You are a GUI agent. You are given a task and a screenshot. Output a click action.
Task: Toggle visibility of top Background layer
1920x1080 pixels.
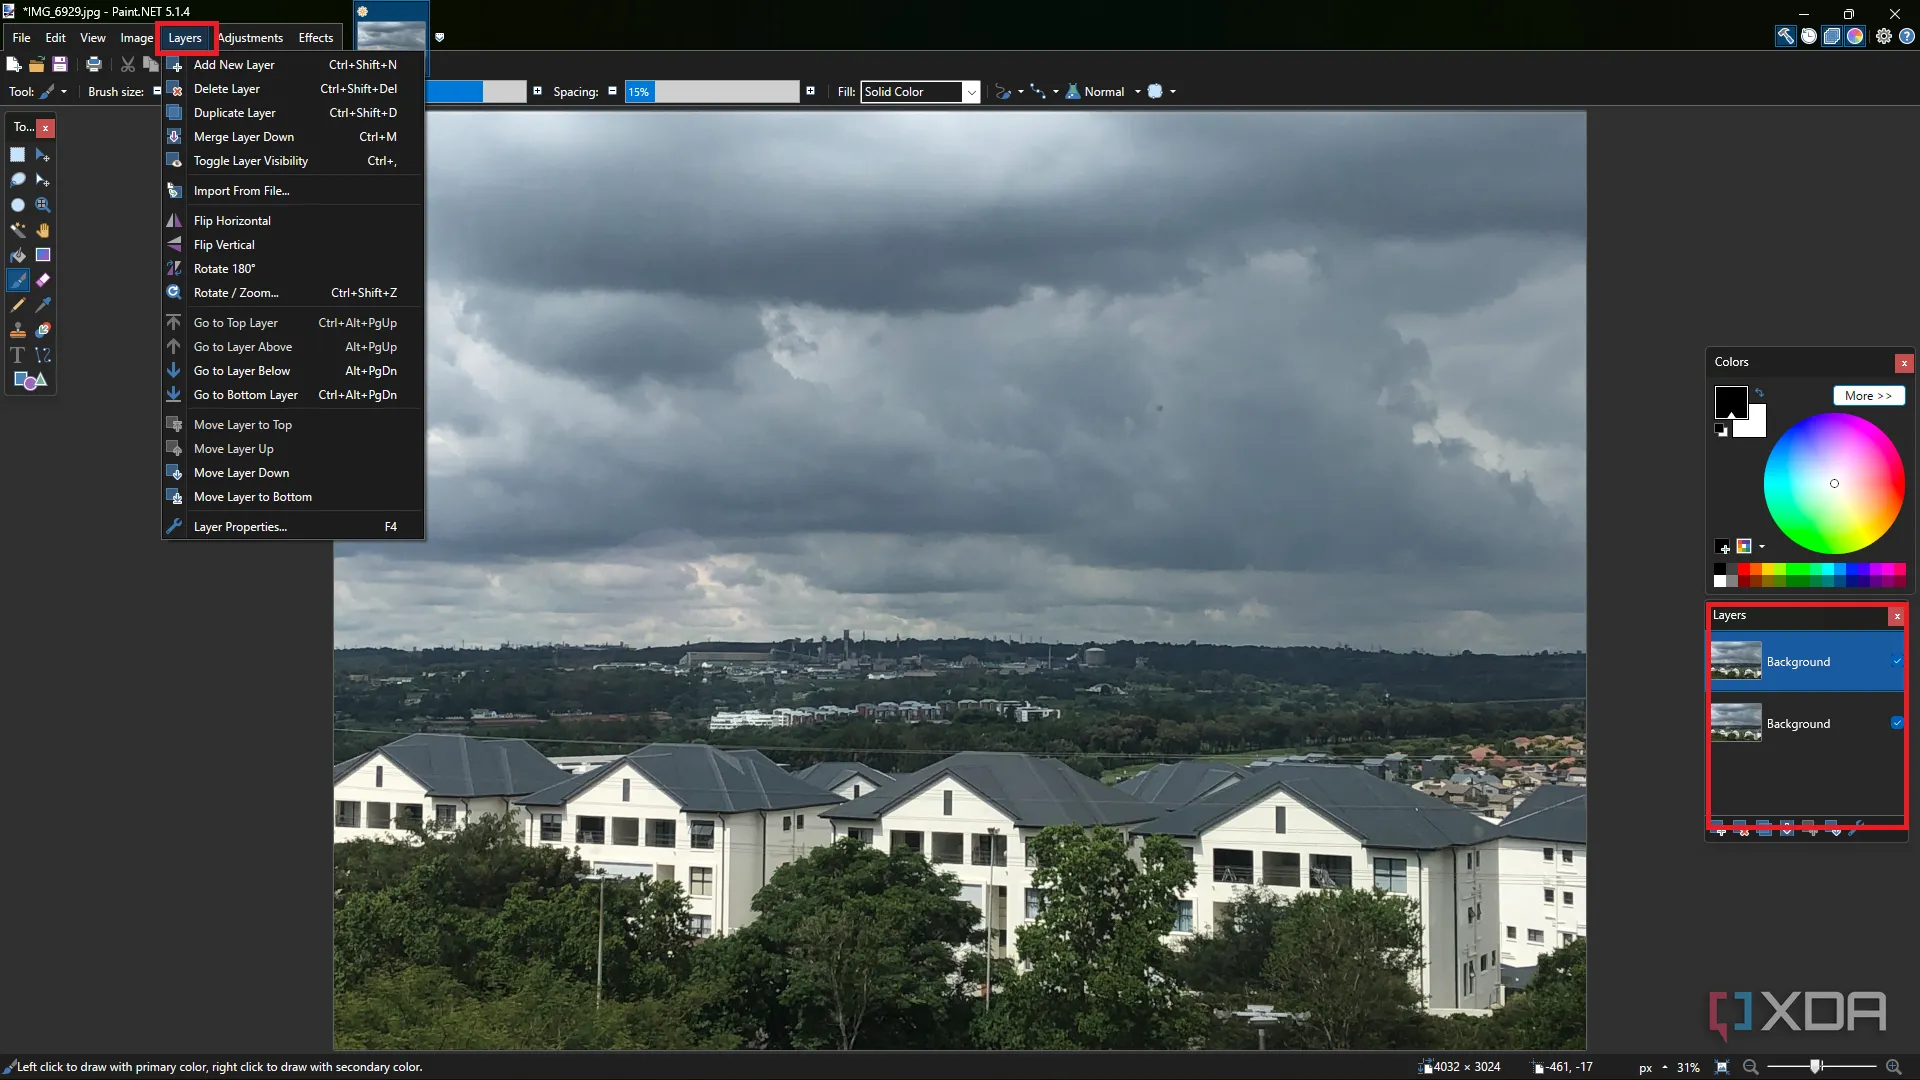click(1896, 661)
